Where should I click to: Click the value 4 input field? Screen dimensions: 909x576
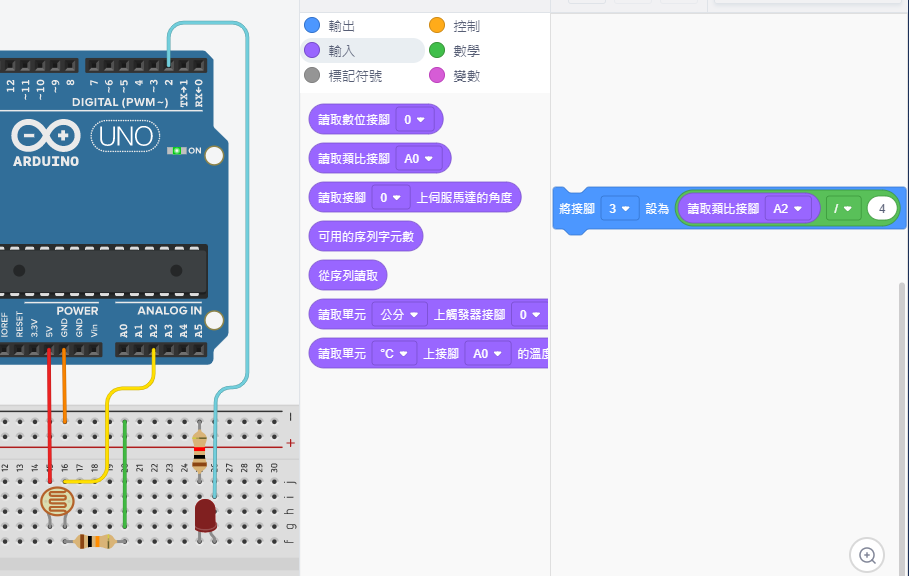882,209
